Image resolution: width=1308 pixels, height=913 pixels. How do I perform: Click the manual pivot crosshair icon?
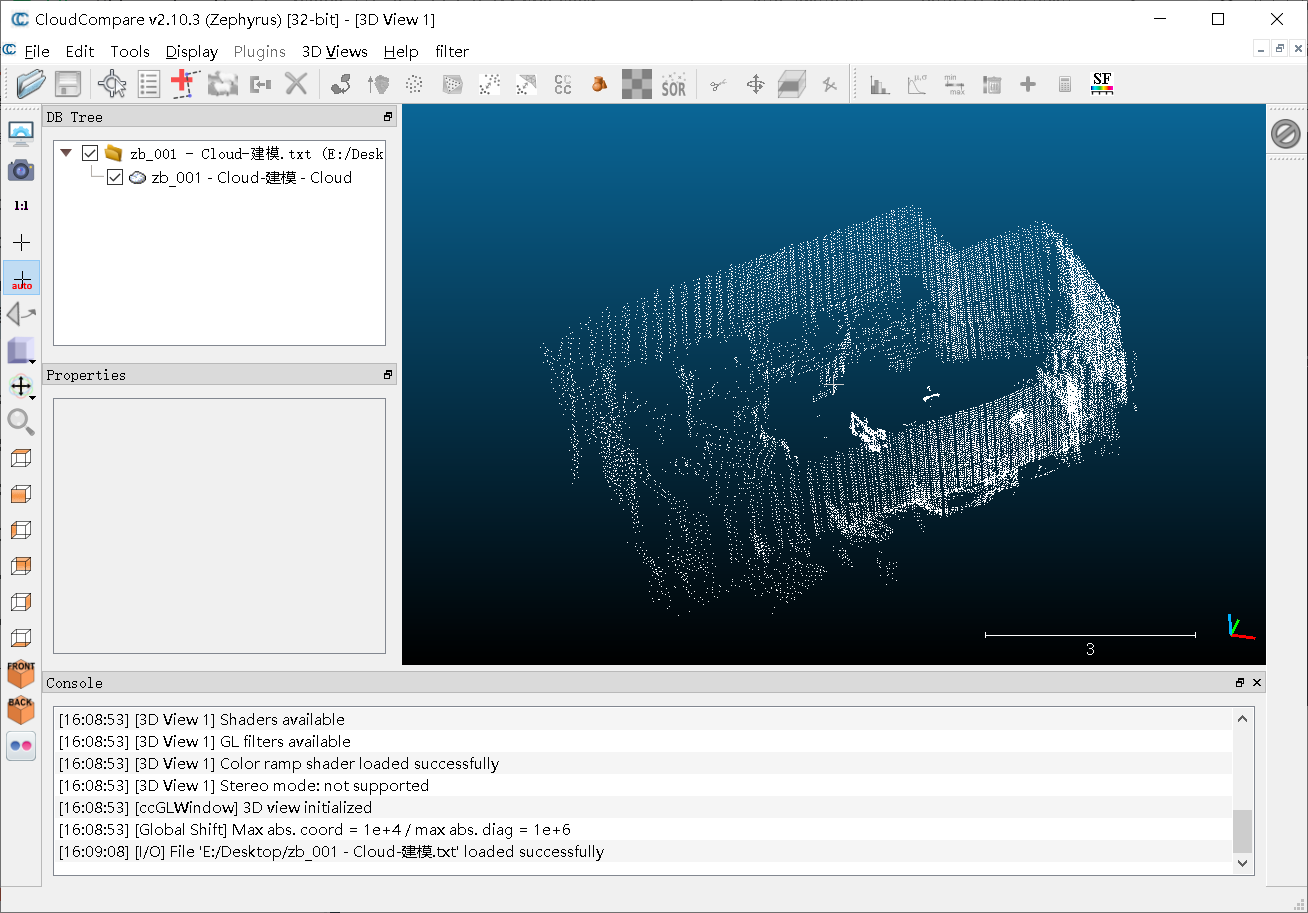(x=21, y=242)
